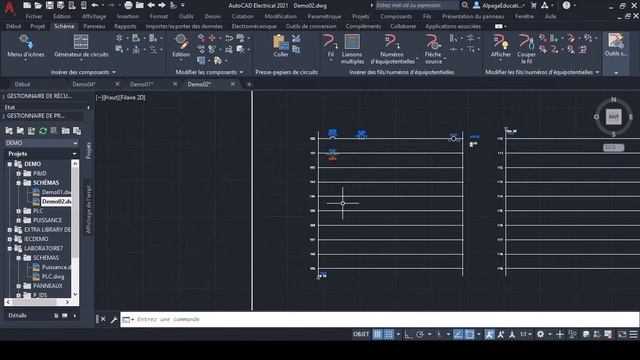Go to the previous project drawing arrow
Viewport: 640px width, 360px height.
point(151,5)
